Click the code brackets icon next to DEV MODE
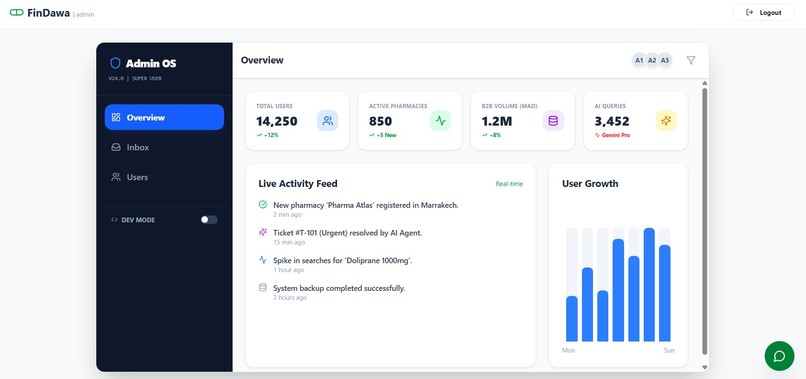The image size is (806, 379). pos(114,220)
